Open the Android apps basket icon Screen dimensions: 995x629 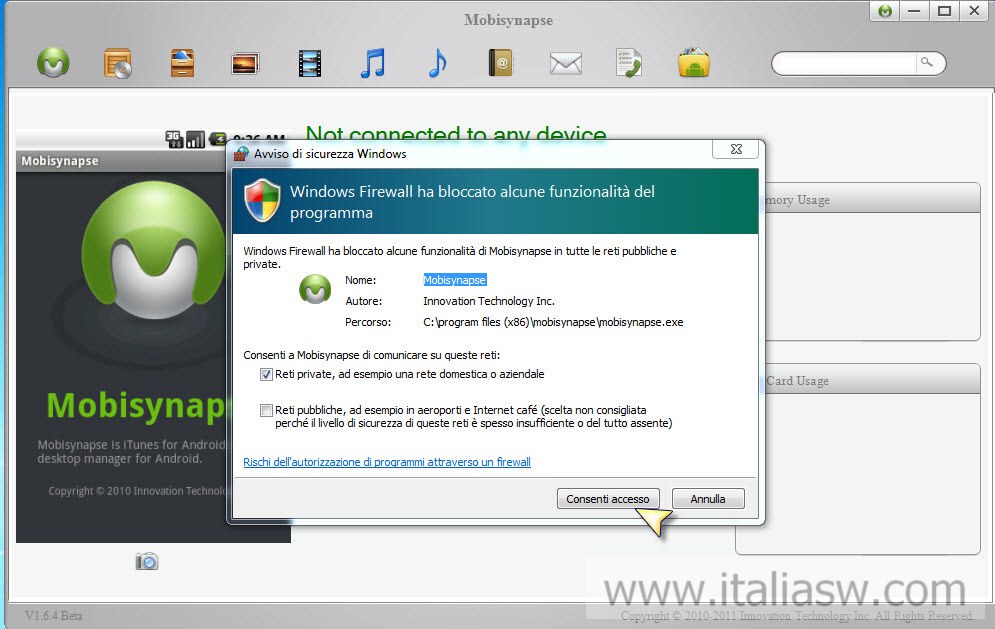pos(694,62)
